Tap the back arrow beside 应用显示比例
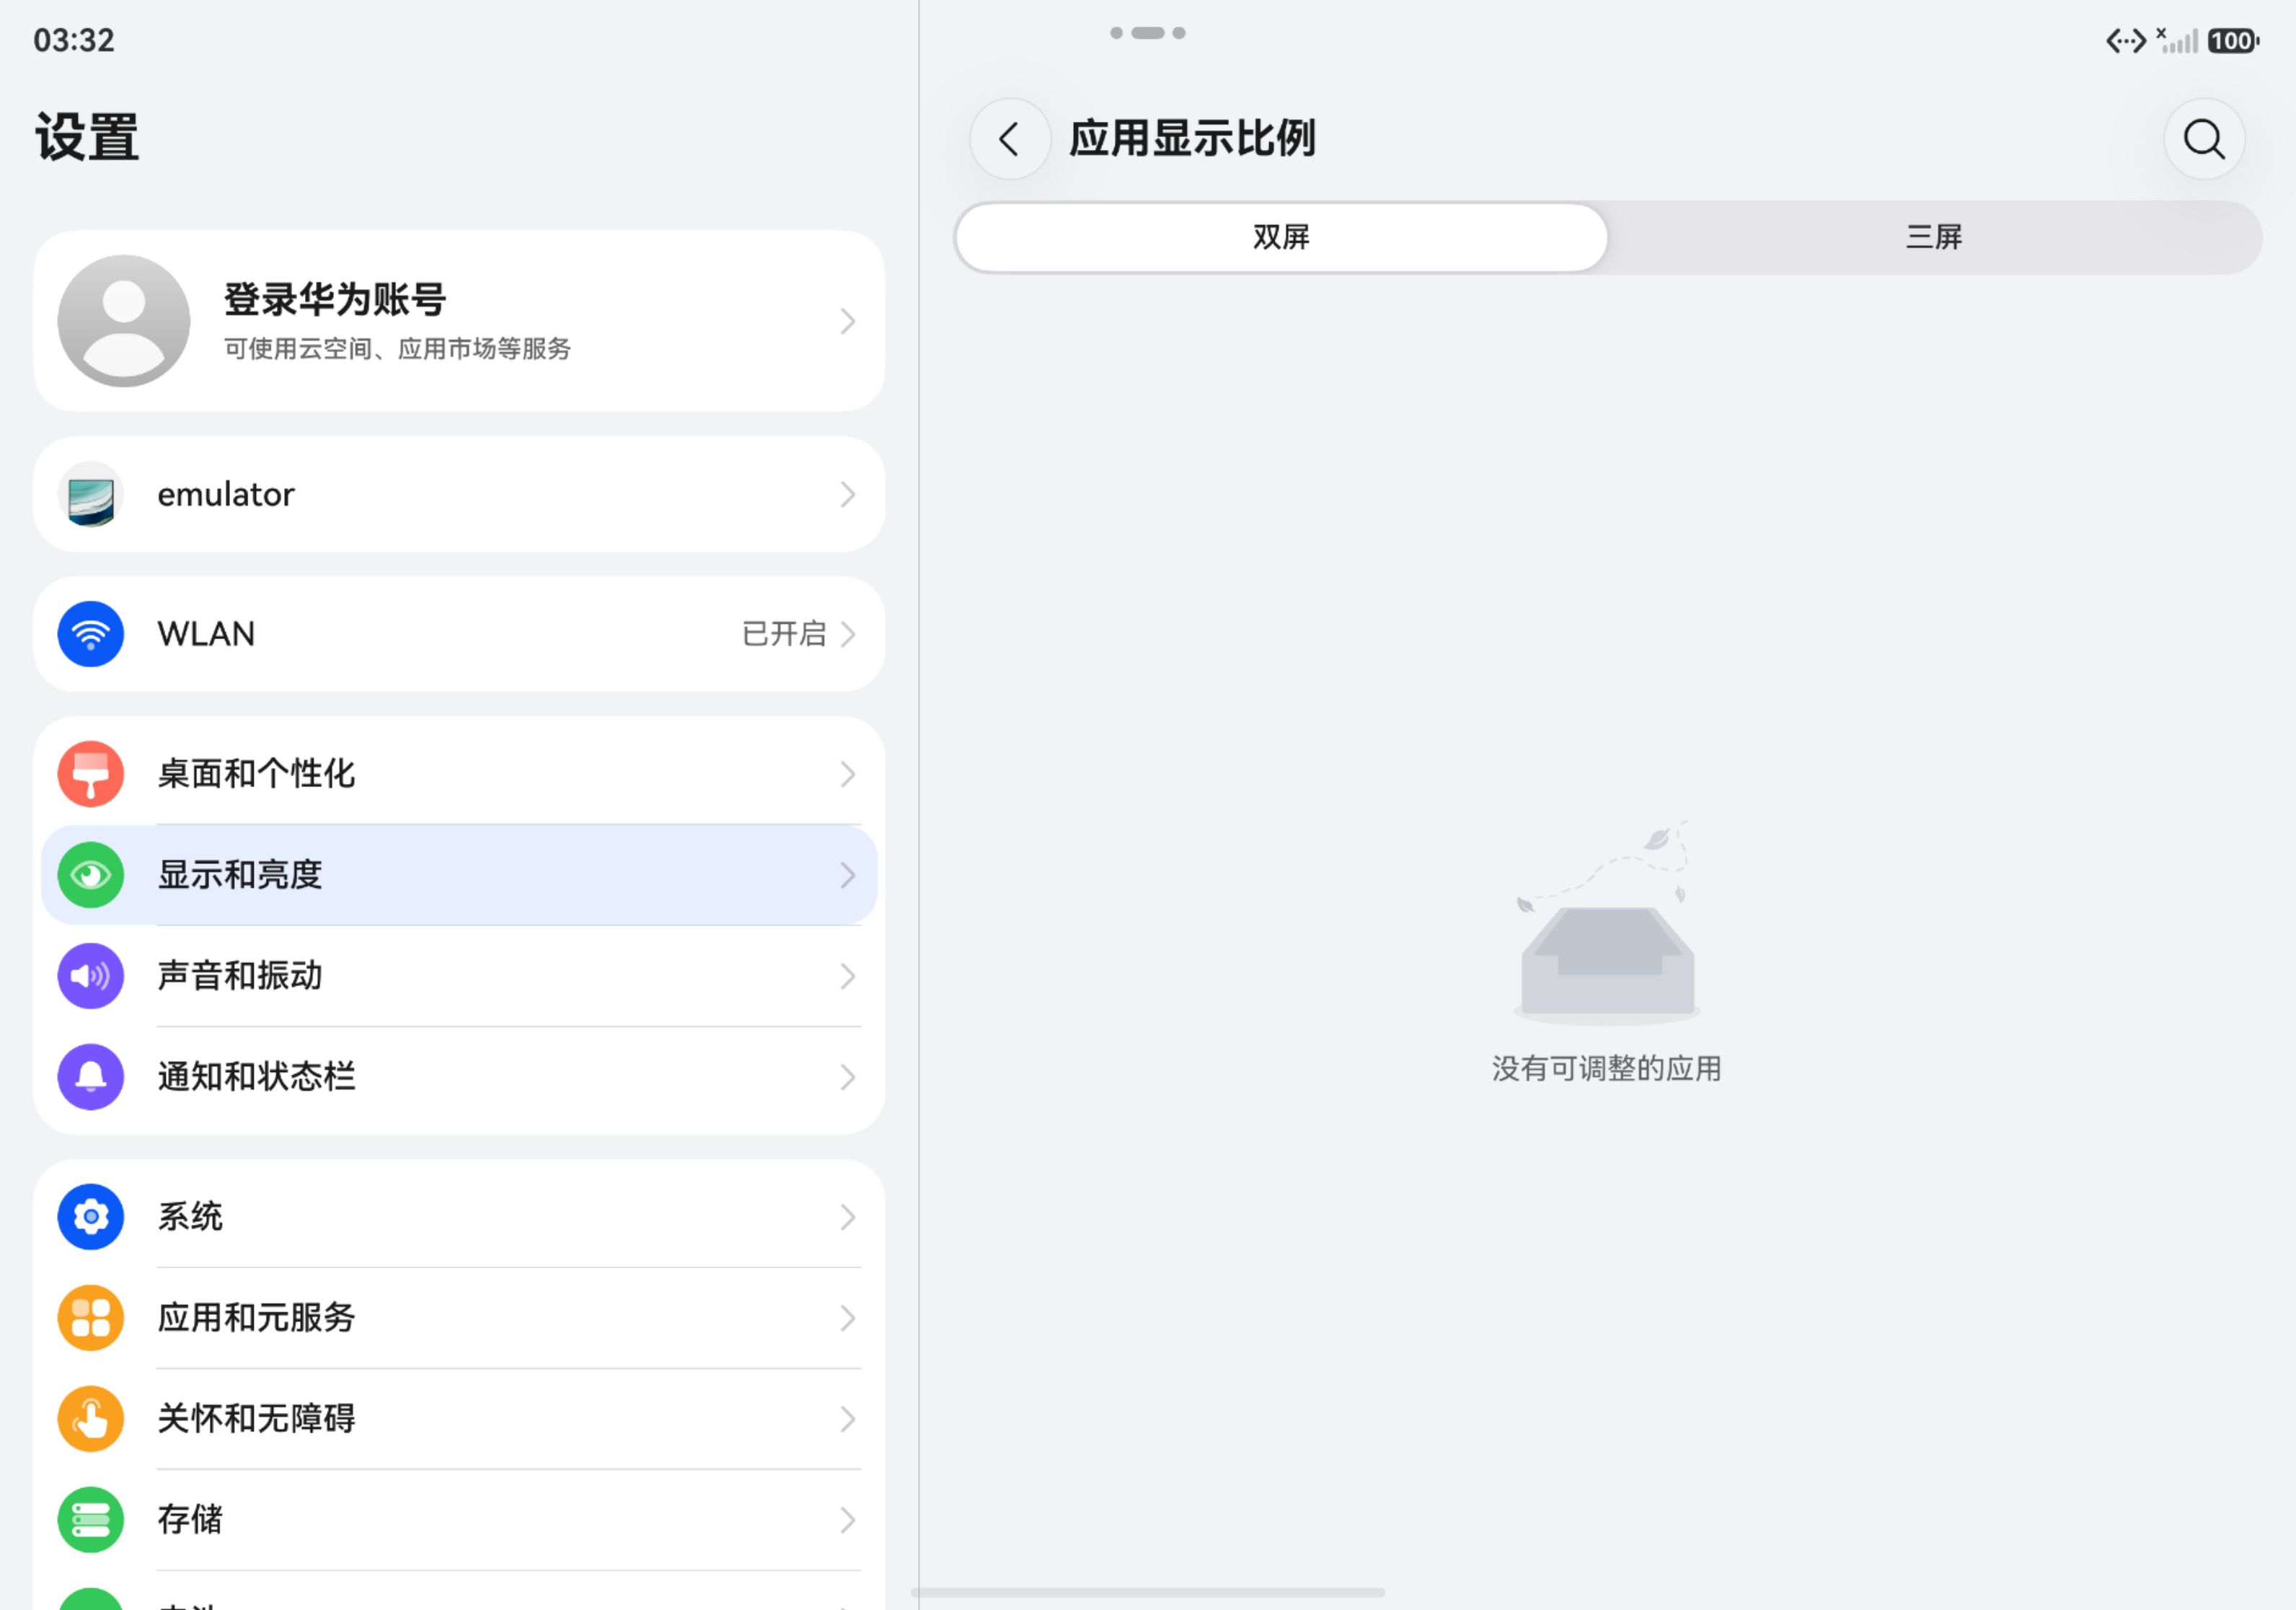2296x1610 pixels. coord(1010,139)
